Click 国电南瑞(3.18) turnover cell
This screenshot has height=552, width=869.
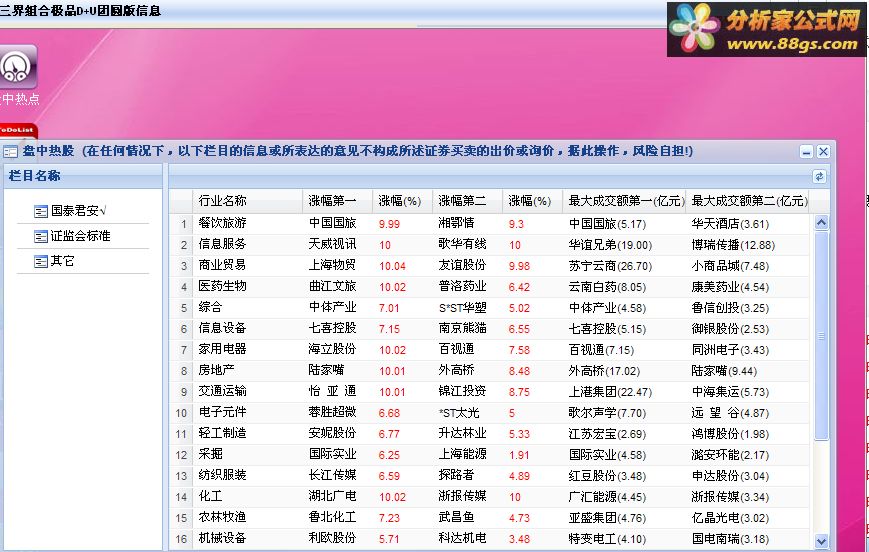click(x=730, y=539)
